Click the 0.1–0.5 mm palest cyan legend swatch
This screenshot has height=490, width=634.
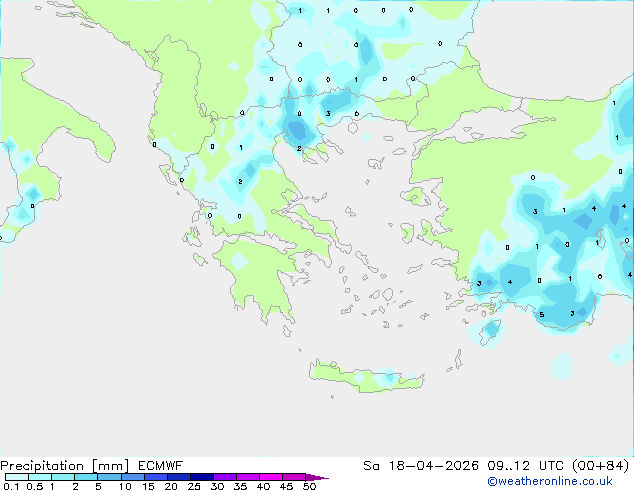click(x=17, y=477)
